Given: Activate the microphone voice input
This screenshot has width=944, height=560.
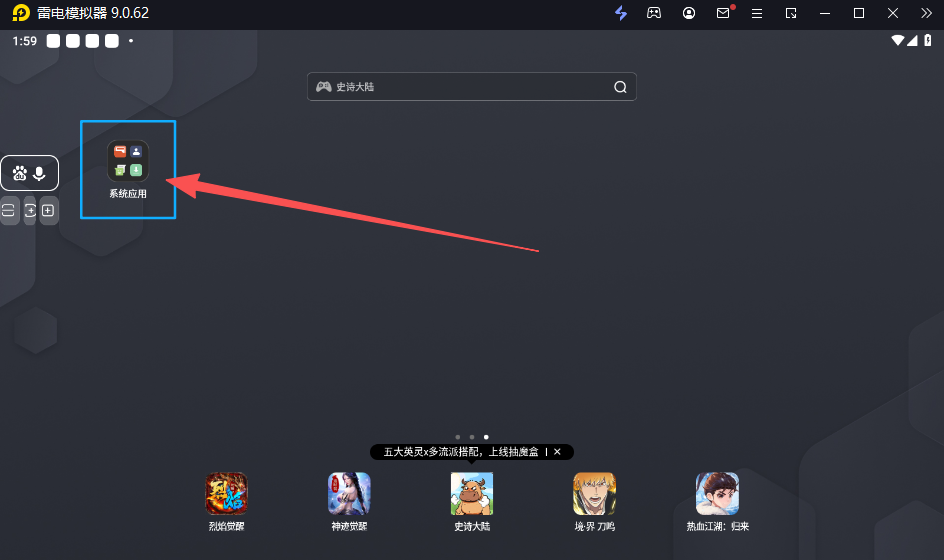Looking at the screenshot, I should click(40, 173).
